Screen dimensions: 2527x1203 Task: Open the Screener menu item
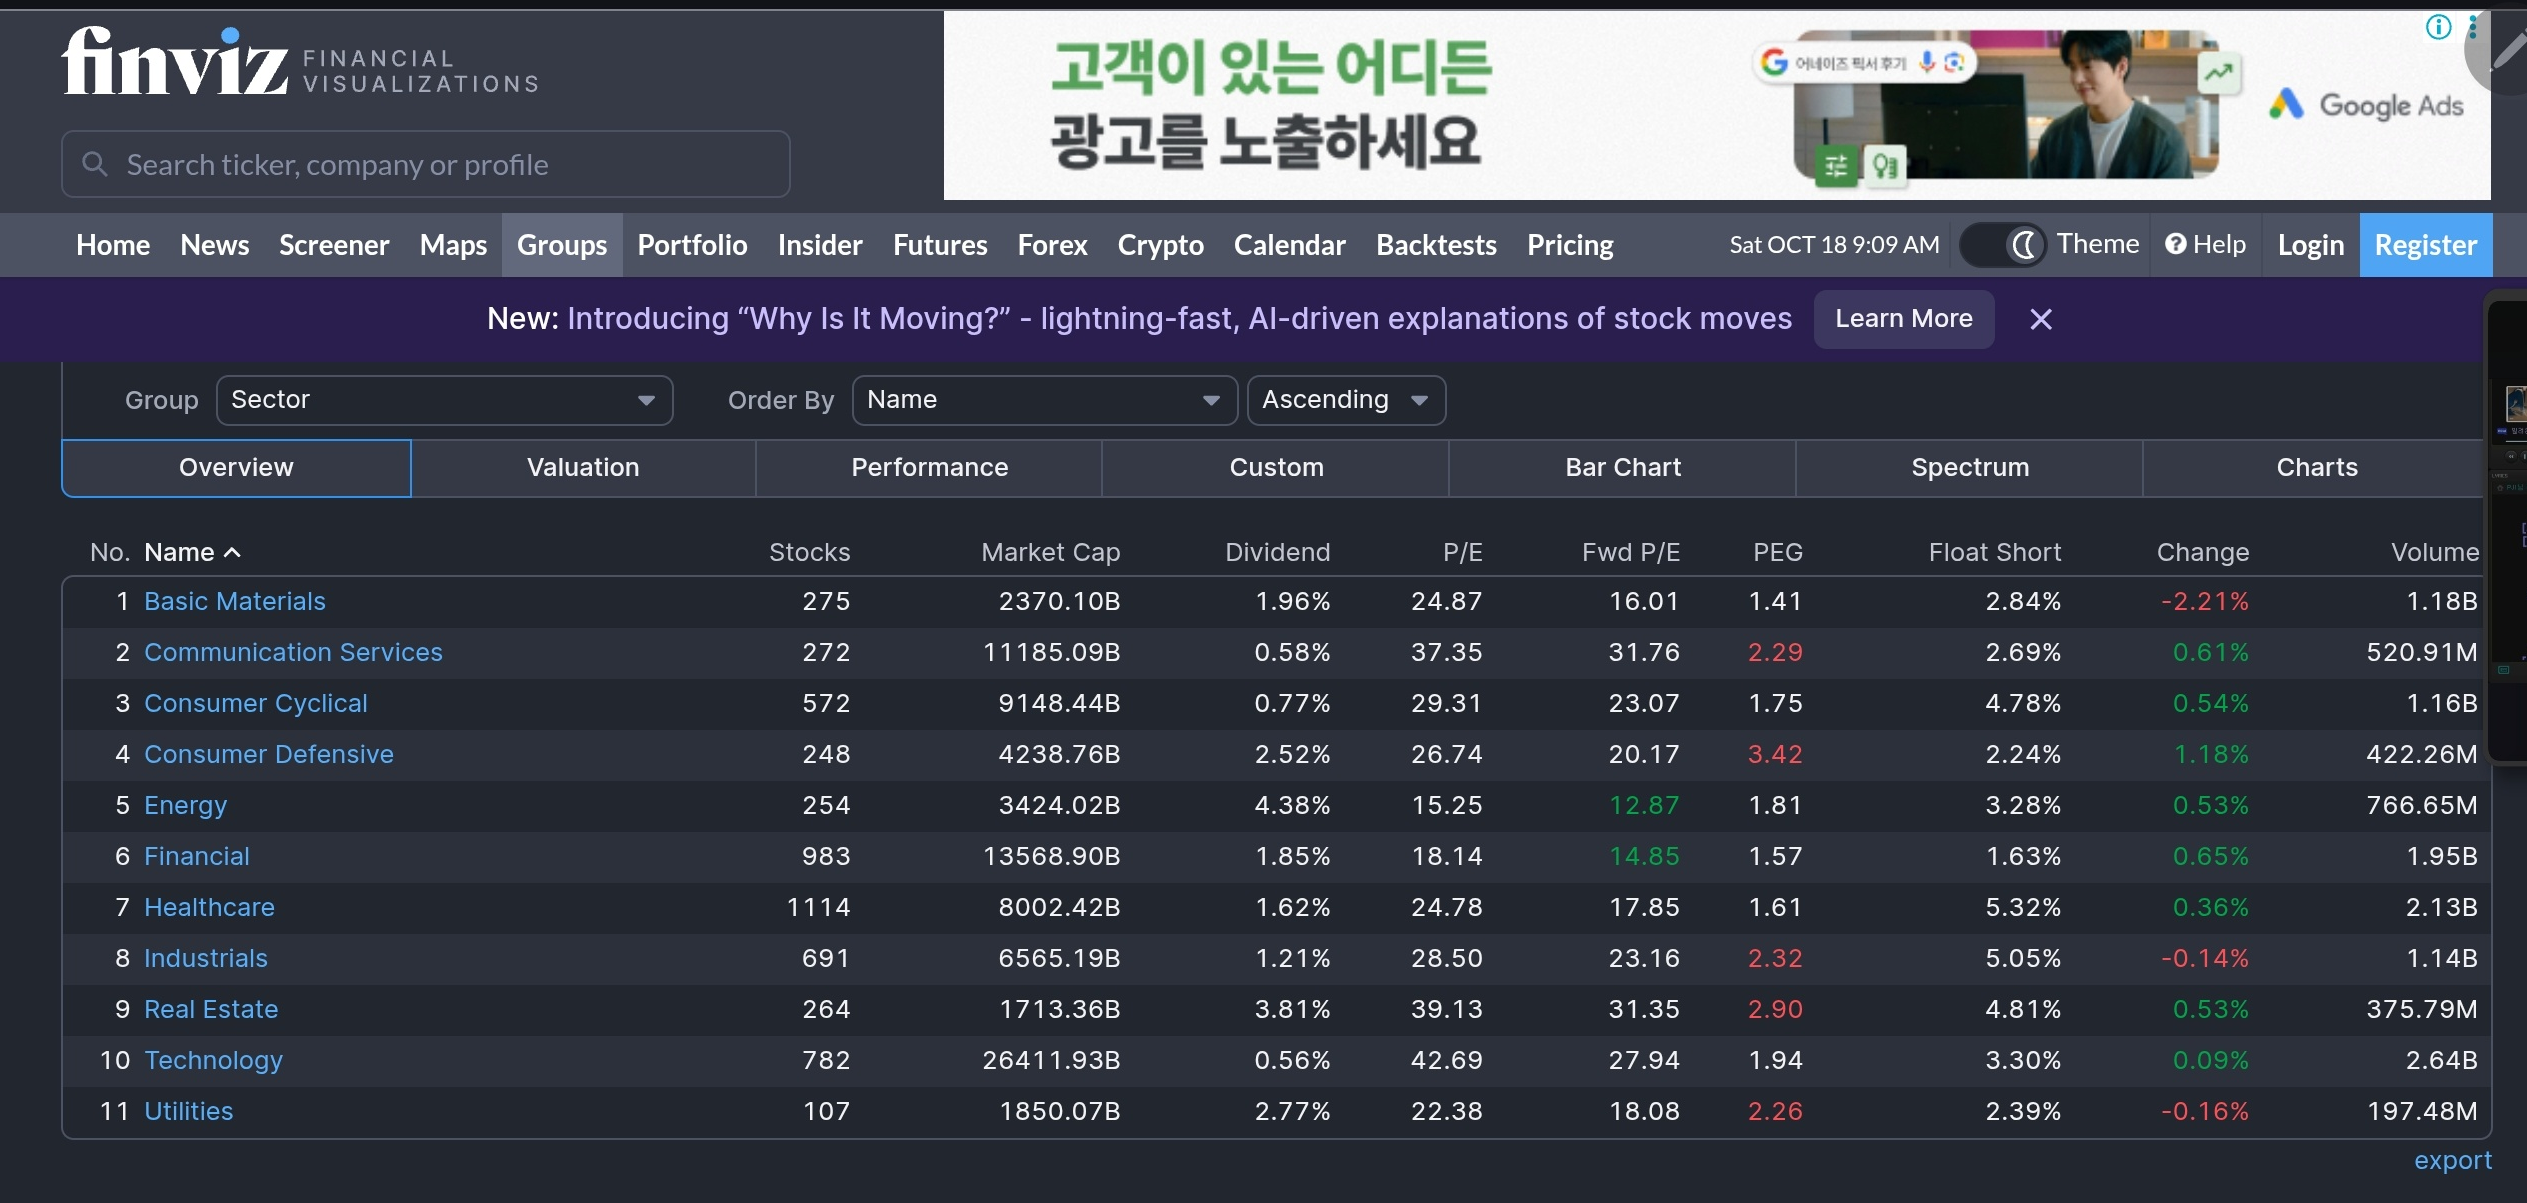pyautogui.click(x=334, y=245)
